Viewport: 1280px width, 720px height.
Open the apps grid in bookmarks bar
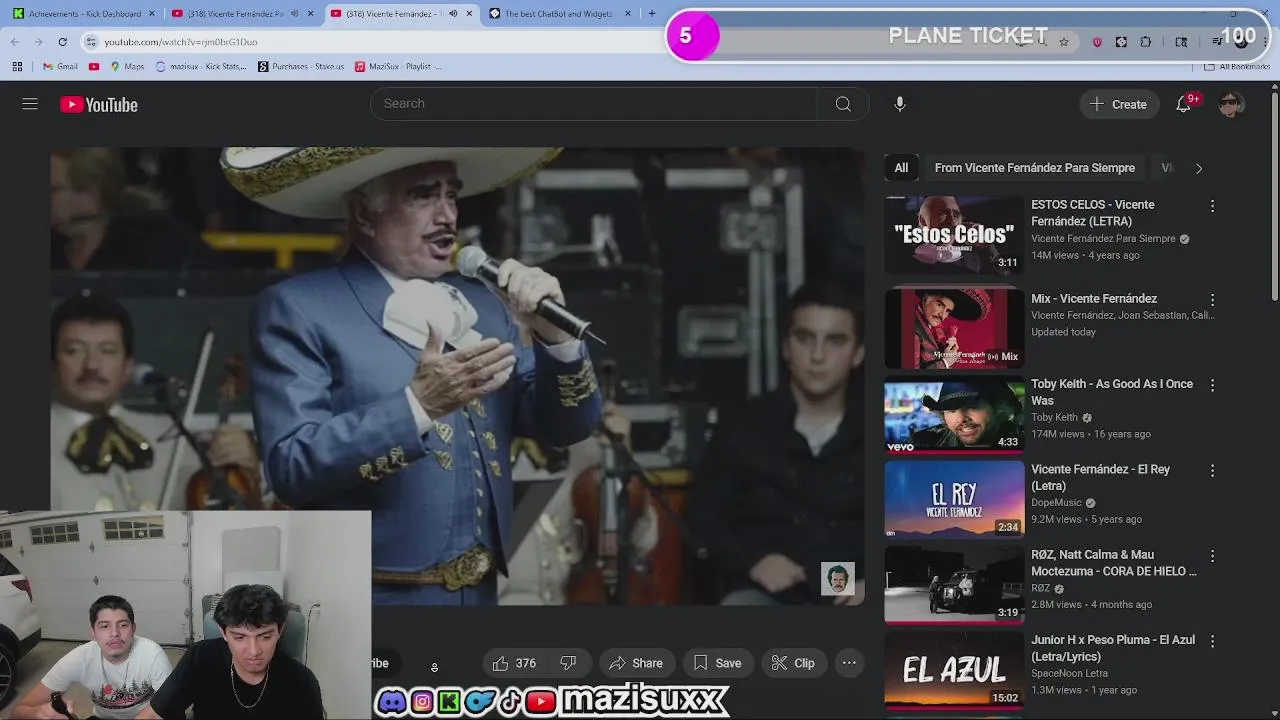17,66
